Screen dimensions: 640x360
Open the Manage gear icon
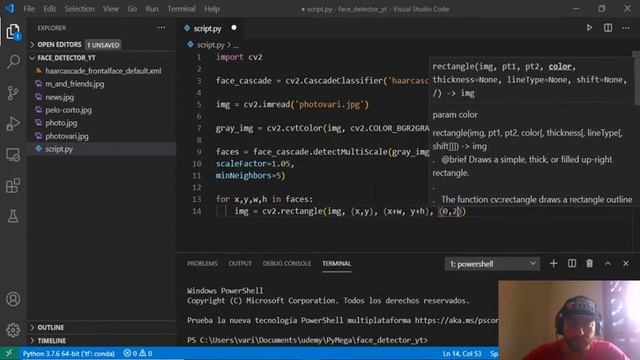click(13, 330)
